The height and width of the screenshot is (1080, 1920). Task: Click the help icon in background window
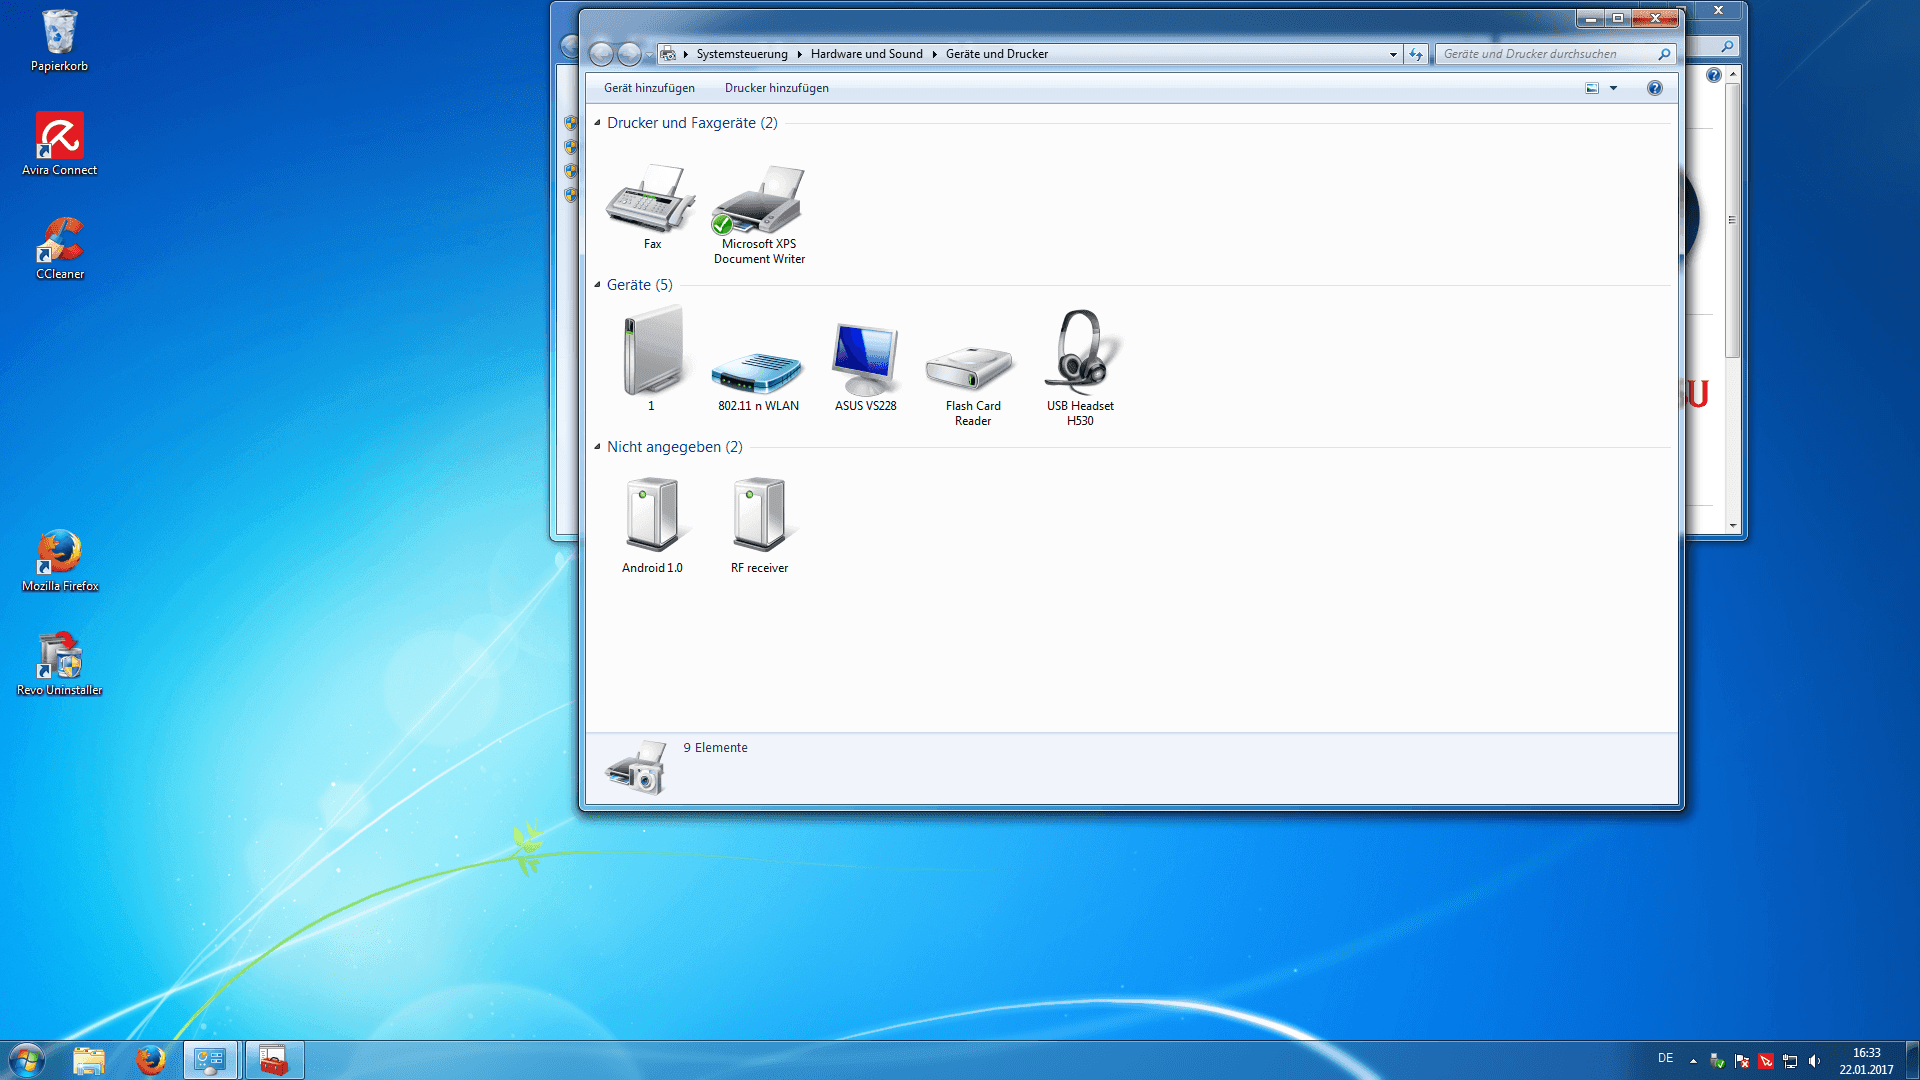click(x=1714, y=75)
